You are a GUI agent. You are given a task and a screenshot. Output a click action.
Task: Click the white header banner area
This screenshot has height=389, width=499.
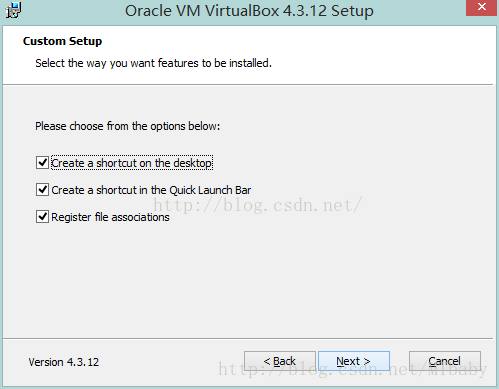248,55
